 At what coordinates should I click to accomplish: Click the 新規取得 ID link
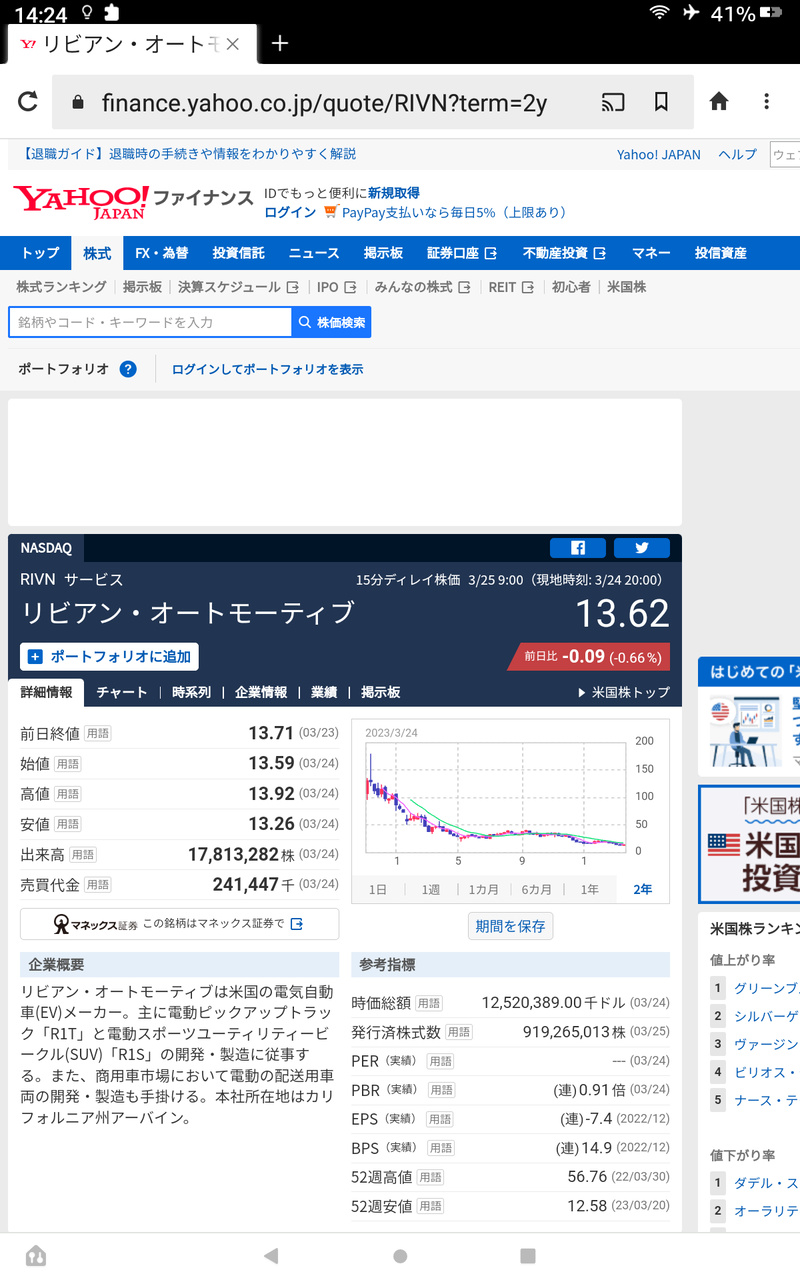[394, 193]
